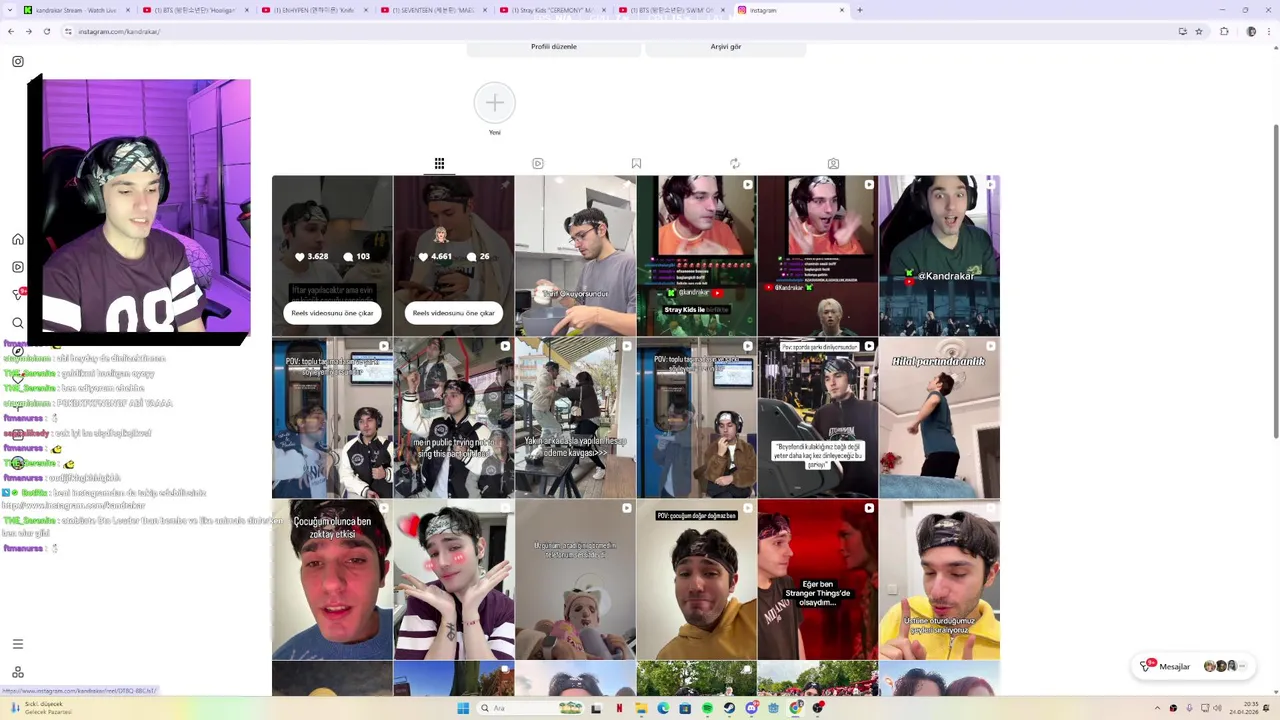Click the taskbar 'Ara' search box
This screenshot has width=1280, height=720.
pos(530,708)
